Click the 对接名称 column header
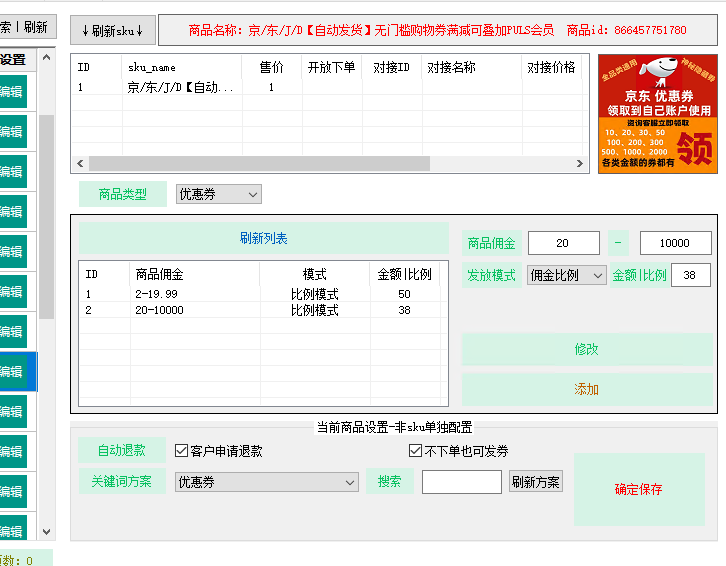Viewport: 726px width, 566px height. [x=472, y=68]
